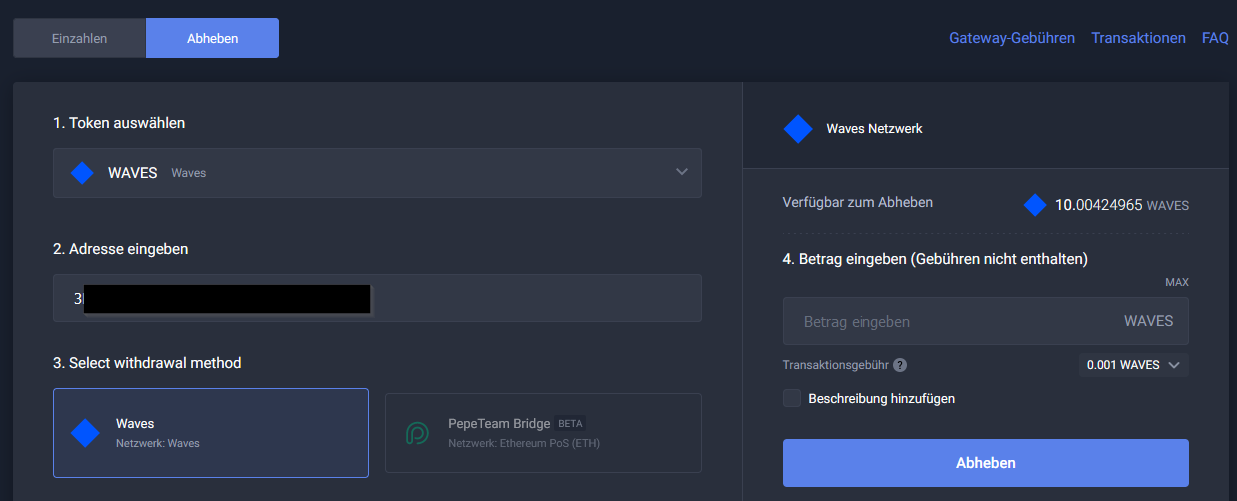Select the Abheben tab
Screen dimensions: 1237x501
[212, 38]
